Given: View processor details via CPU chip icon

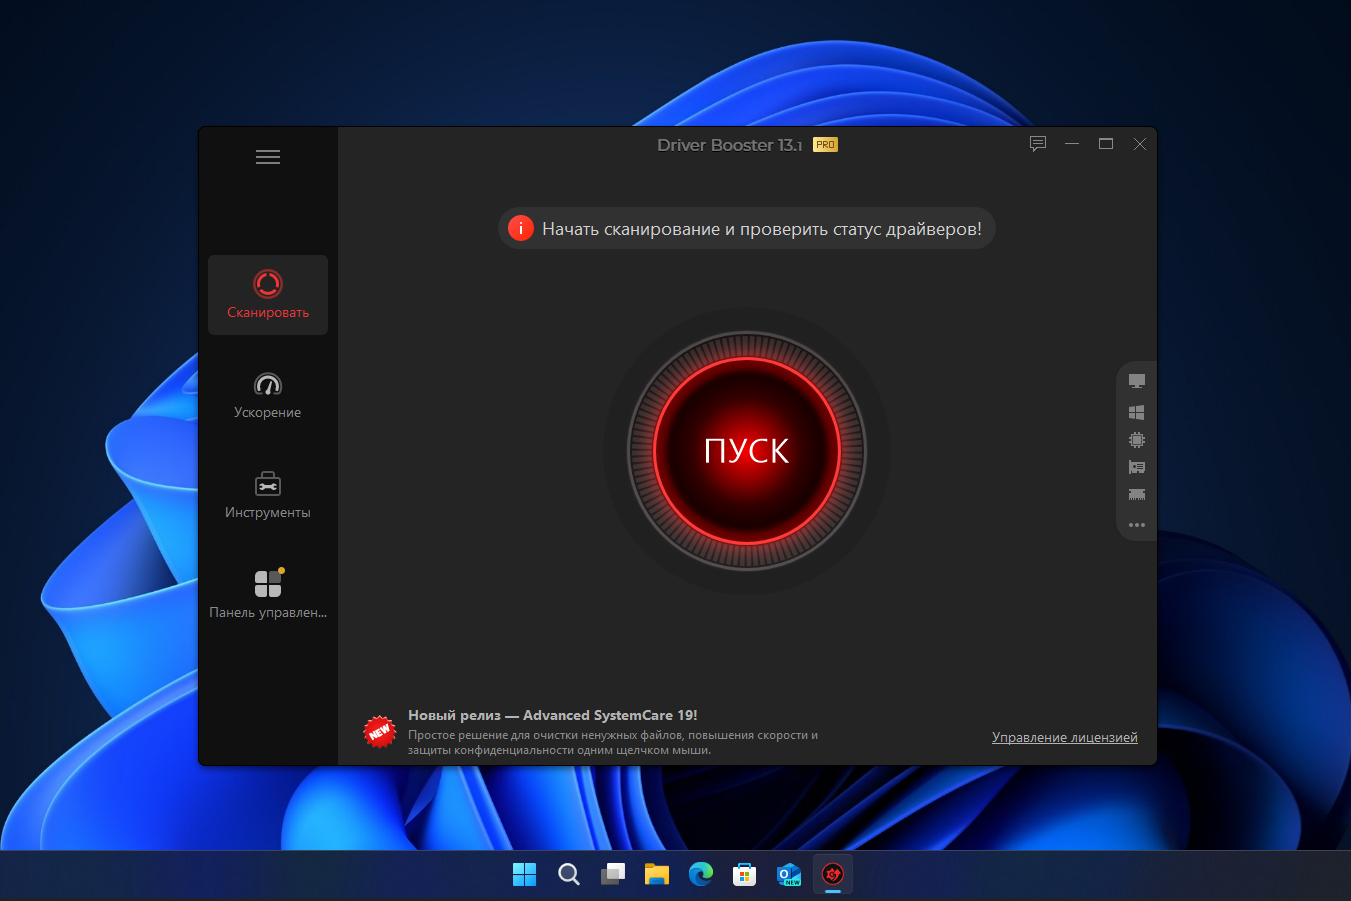Looking at the screenshot, I should tap(1136, 438).
